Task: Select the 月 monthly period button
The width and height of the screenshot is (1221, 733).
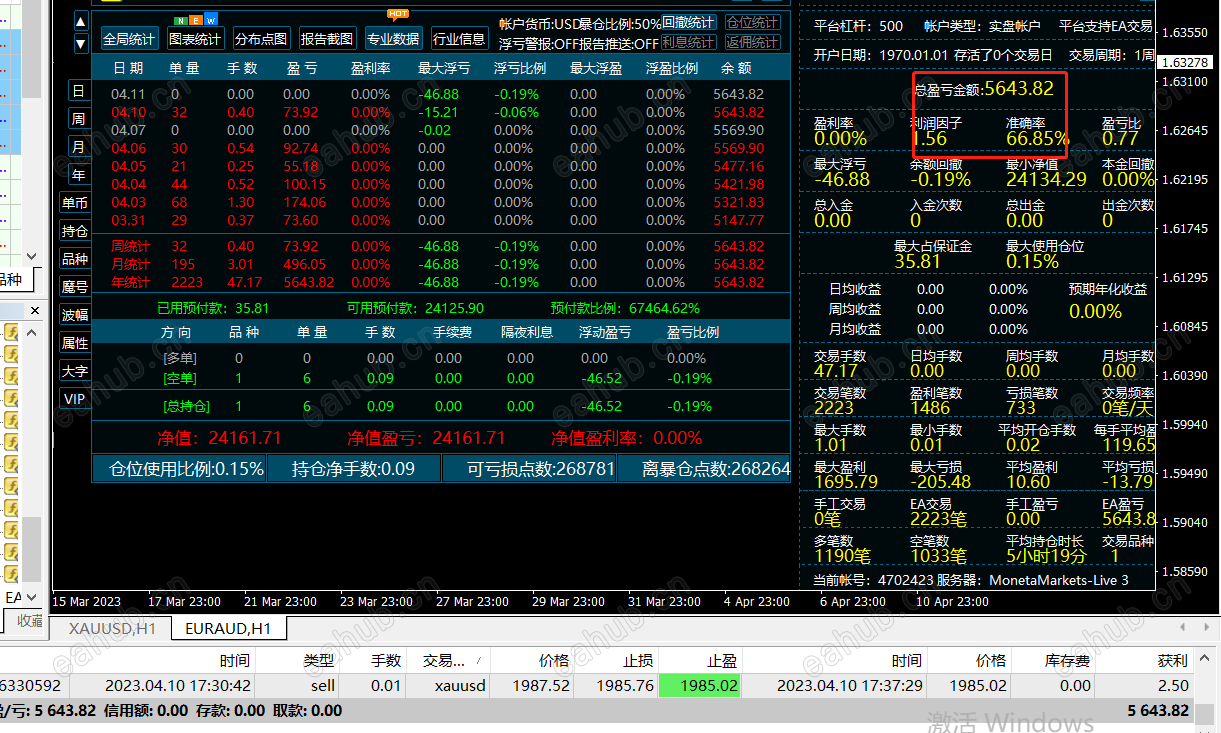Action: pos(78,147)
